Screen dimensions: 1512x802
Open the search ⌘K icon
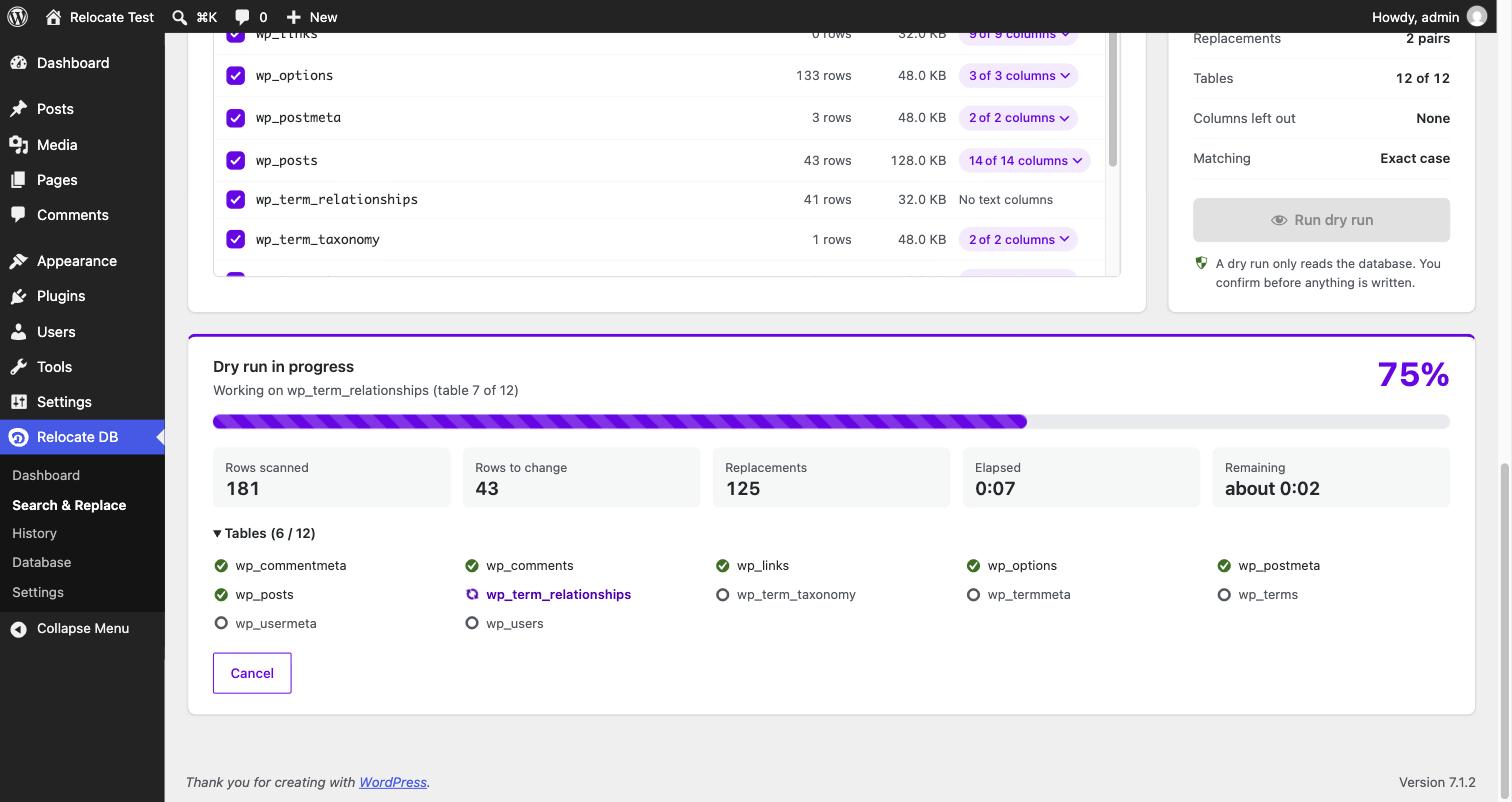(179, 17)
